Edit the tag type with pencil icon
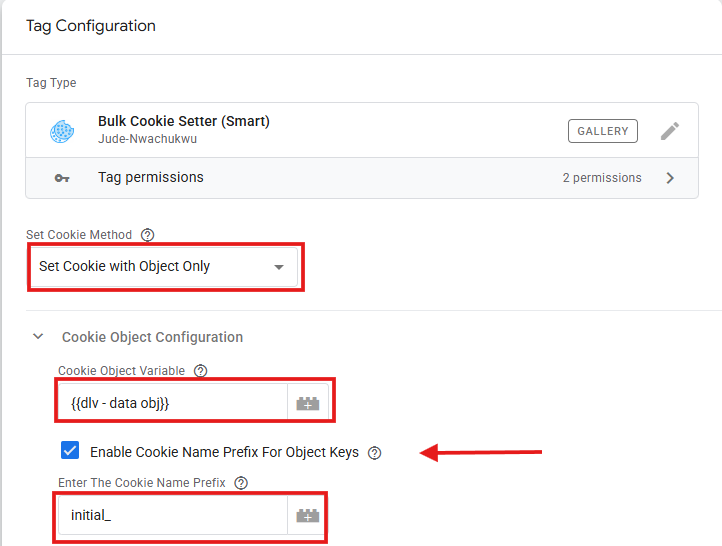 (670, 131)
